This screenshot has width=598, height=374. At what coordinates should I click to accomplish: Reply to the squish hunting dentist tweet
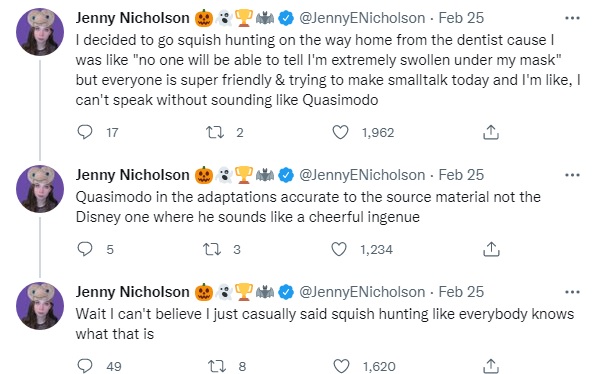(x=85, y=132)
